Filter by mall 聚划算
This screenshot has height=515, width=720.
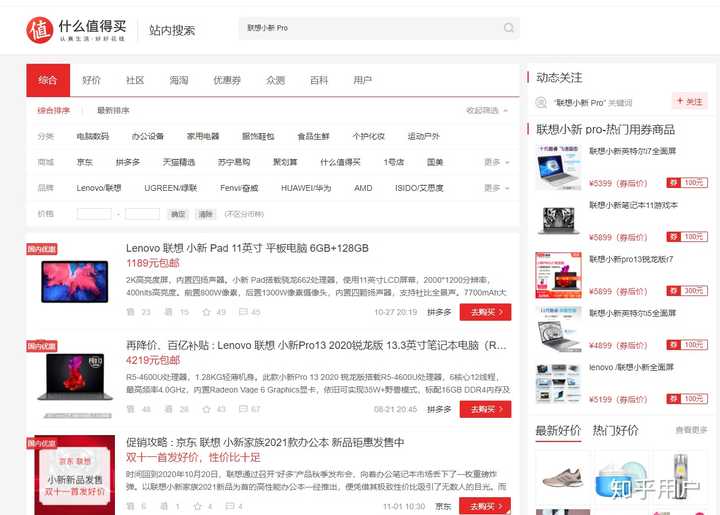tap(285, 162)
